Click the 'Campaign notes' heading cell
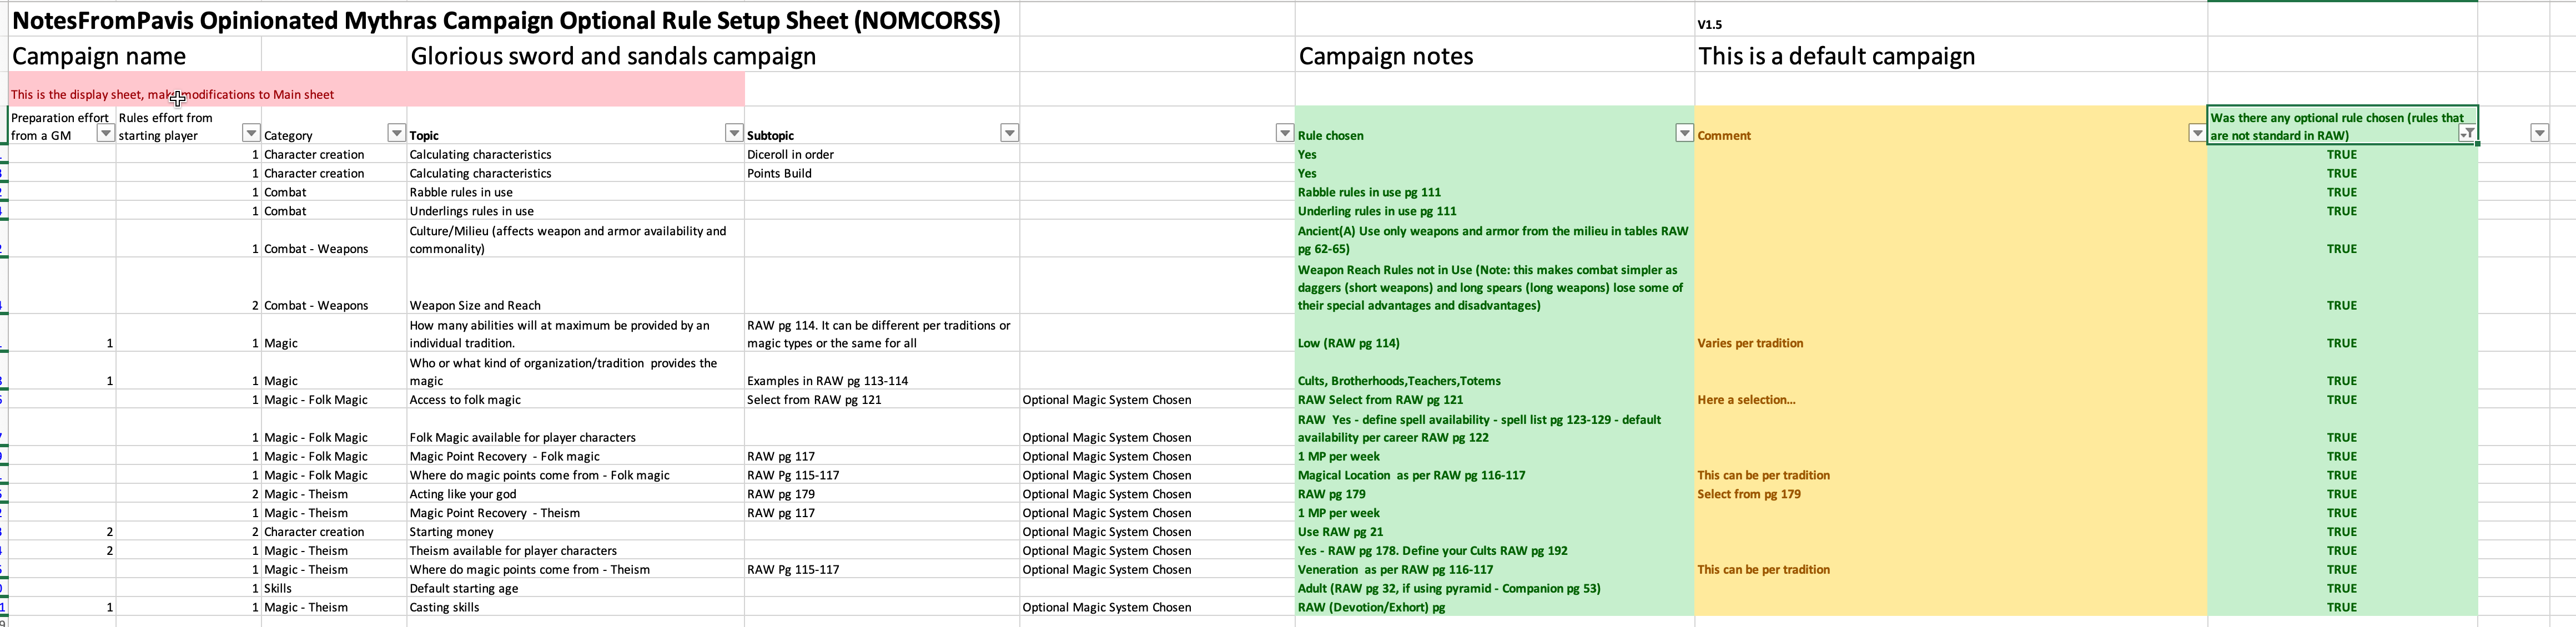 click(1385, 56)
